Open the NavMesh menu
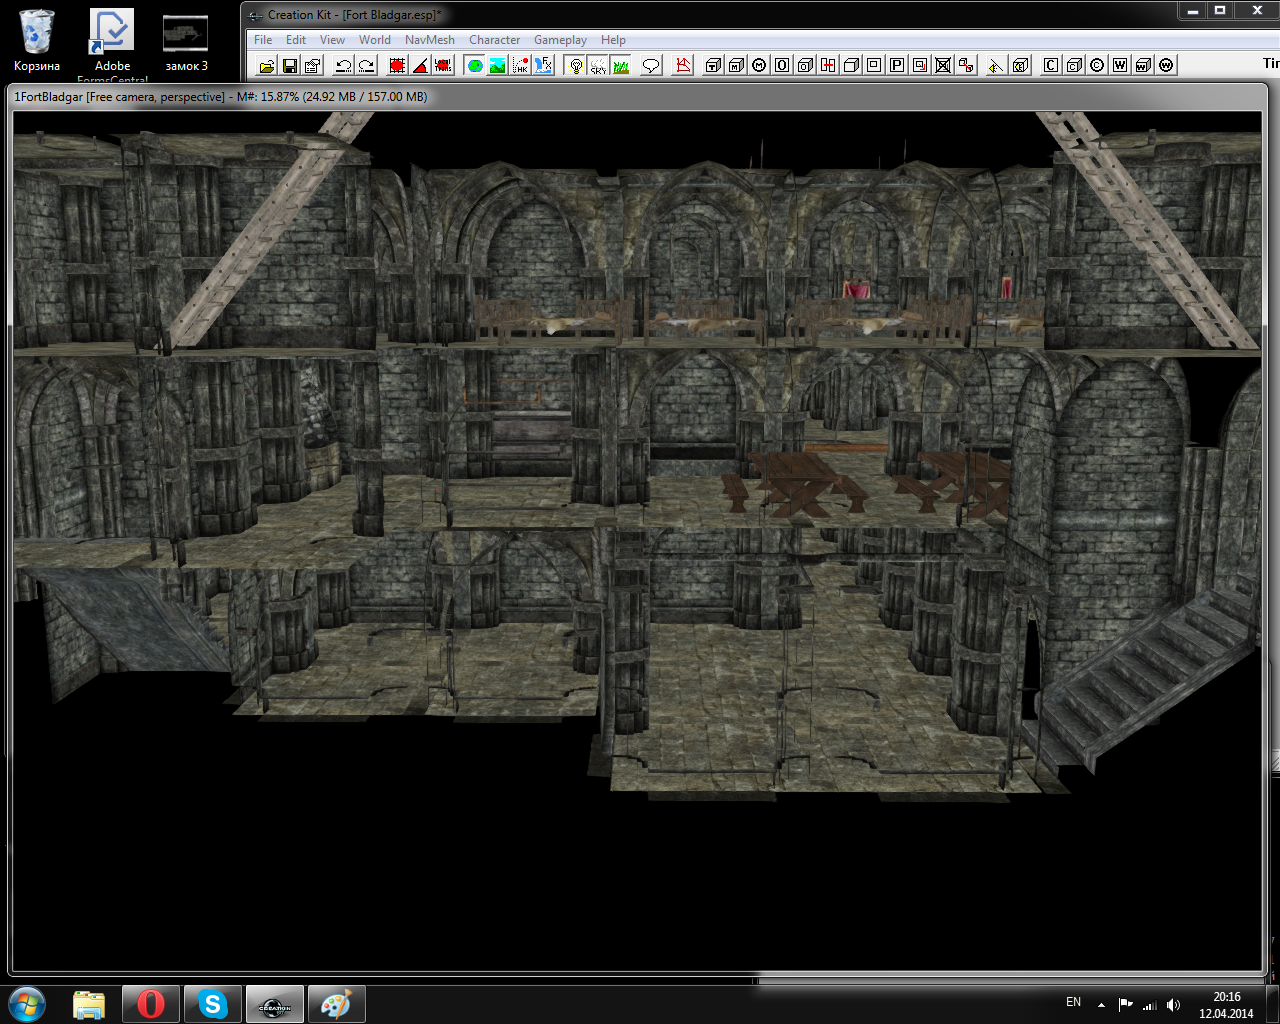 [430, 40]
